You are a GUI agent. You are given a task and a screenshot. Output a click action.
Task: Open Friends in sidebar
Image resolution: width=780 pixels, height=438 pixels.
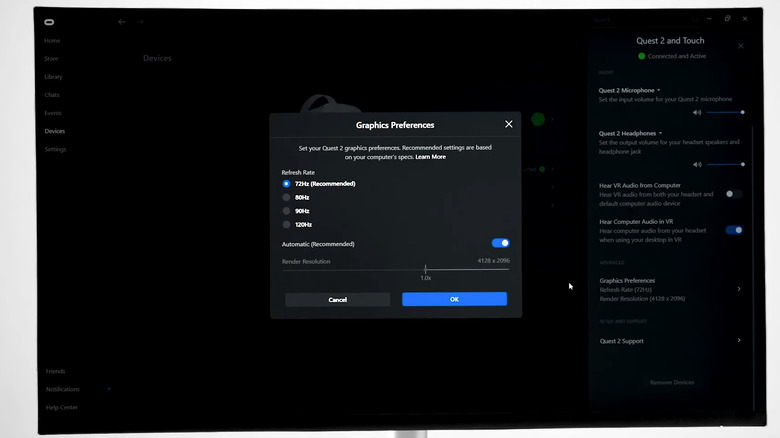tap(55, 371)
